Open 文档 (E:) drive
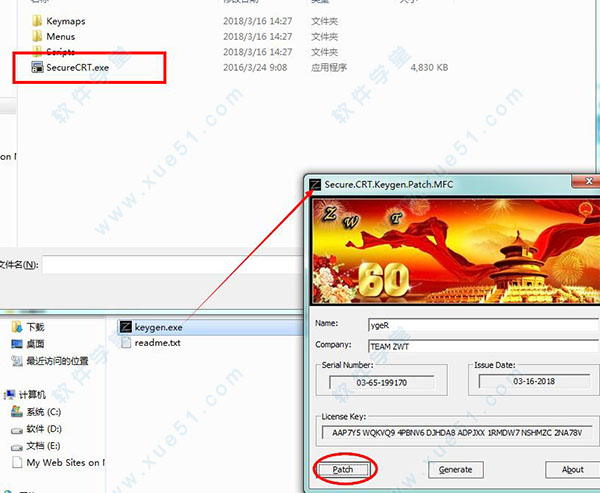 pos(43,446)
